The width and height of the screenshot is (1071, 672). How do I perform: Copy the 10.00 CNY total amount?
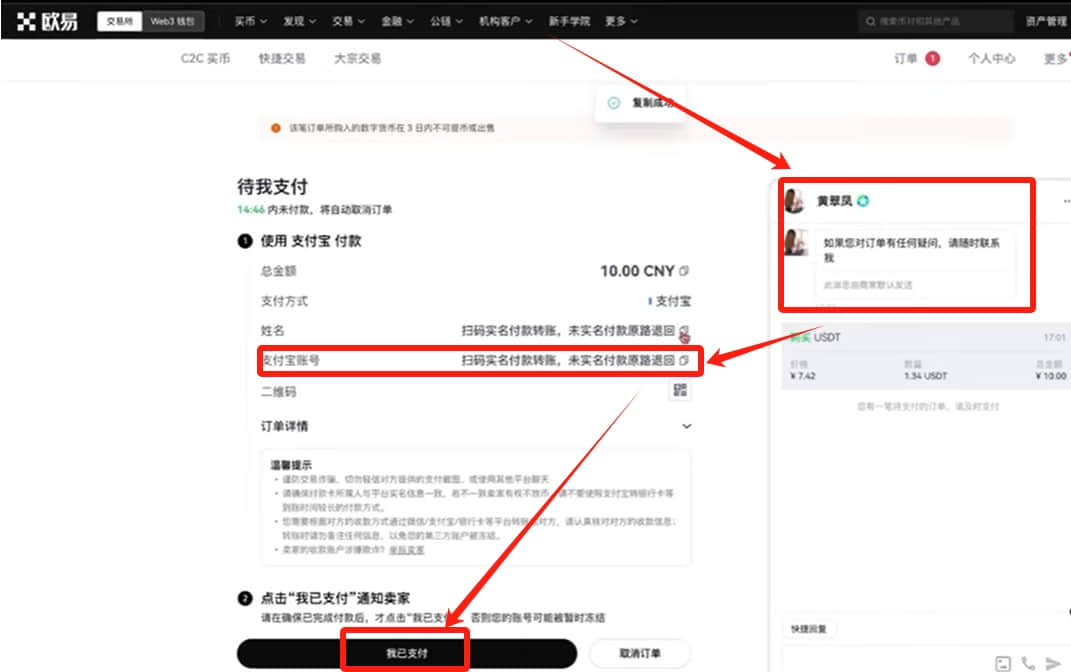tap(684, 271)
